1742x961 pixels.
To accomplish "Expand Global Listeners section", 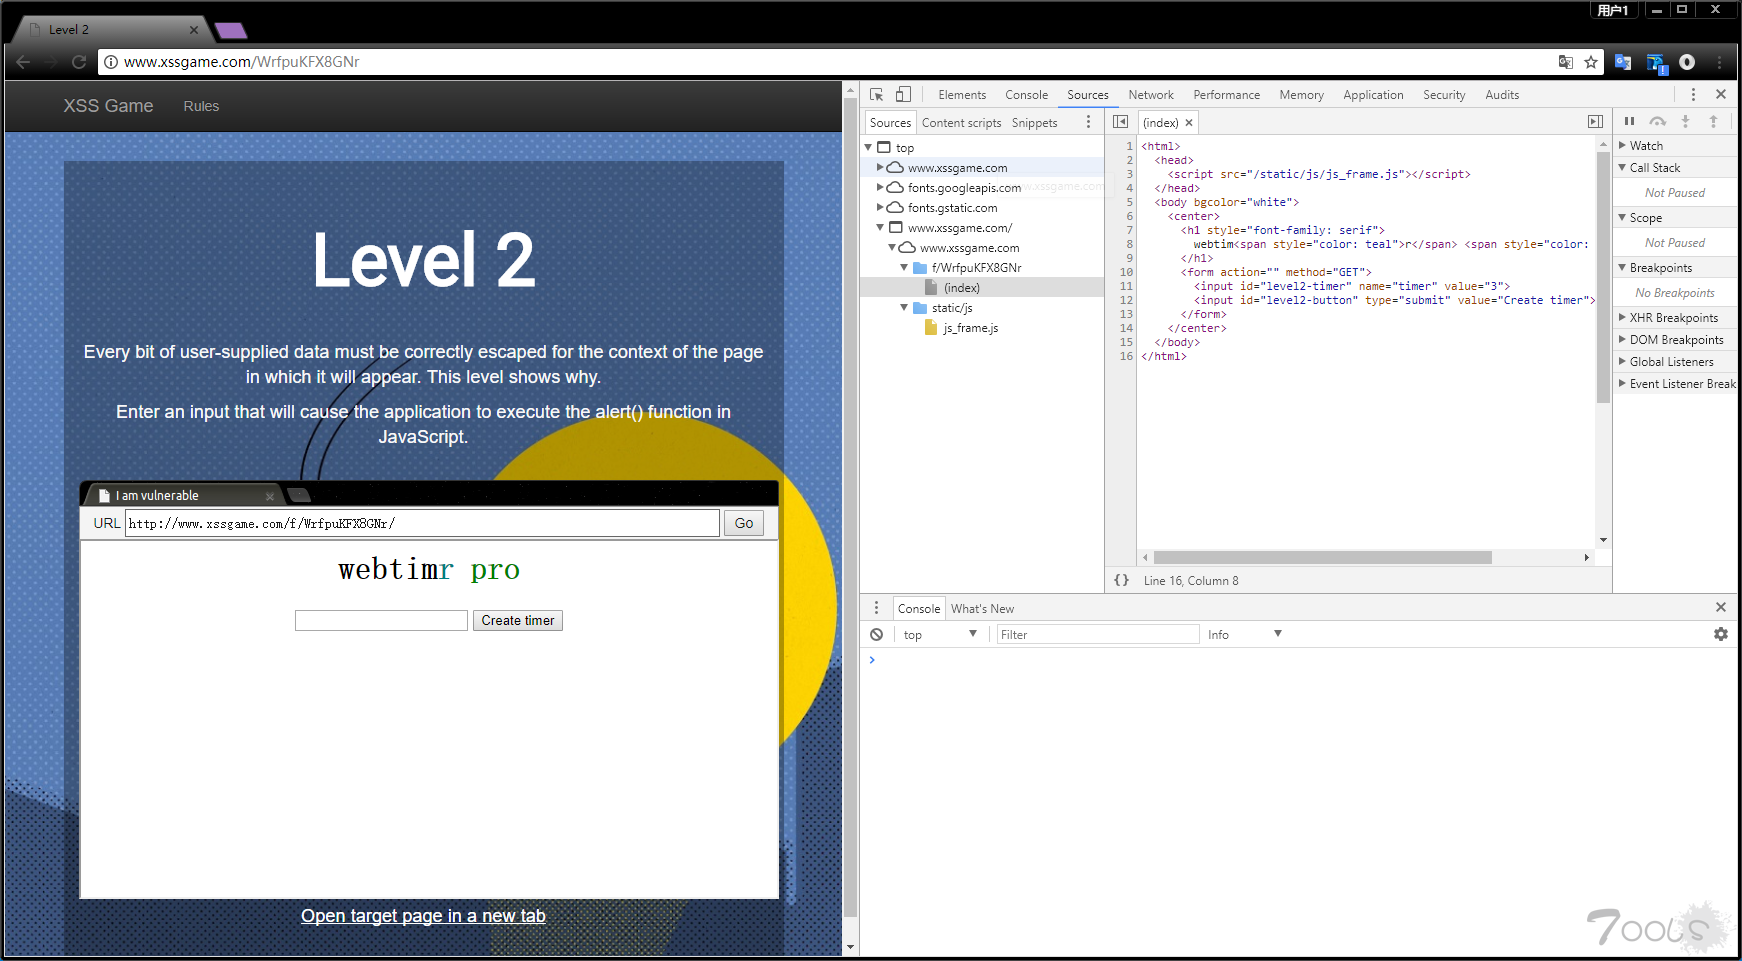I will coord(1622,361).
